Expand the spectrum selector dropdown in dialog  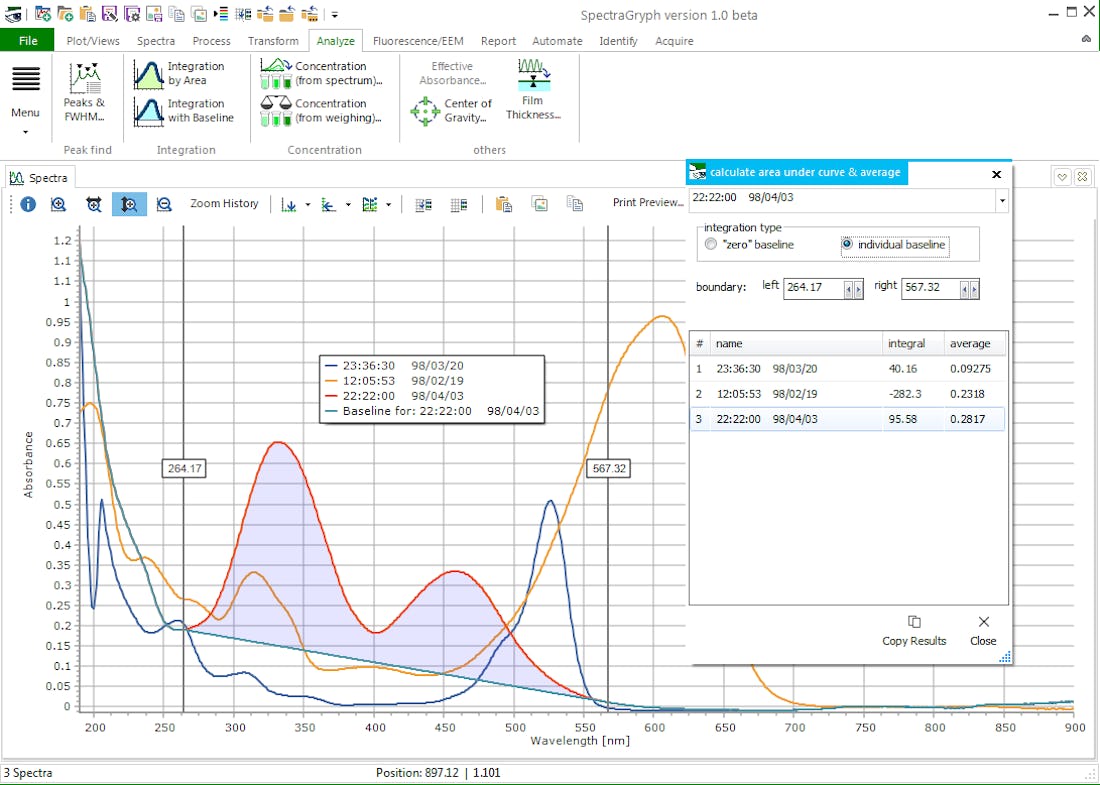(1002, 200)
